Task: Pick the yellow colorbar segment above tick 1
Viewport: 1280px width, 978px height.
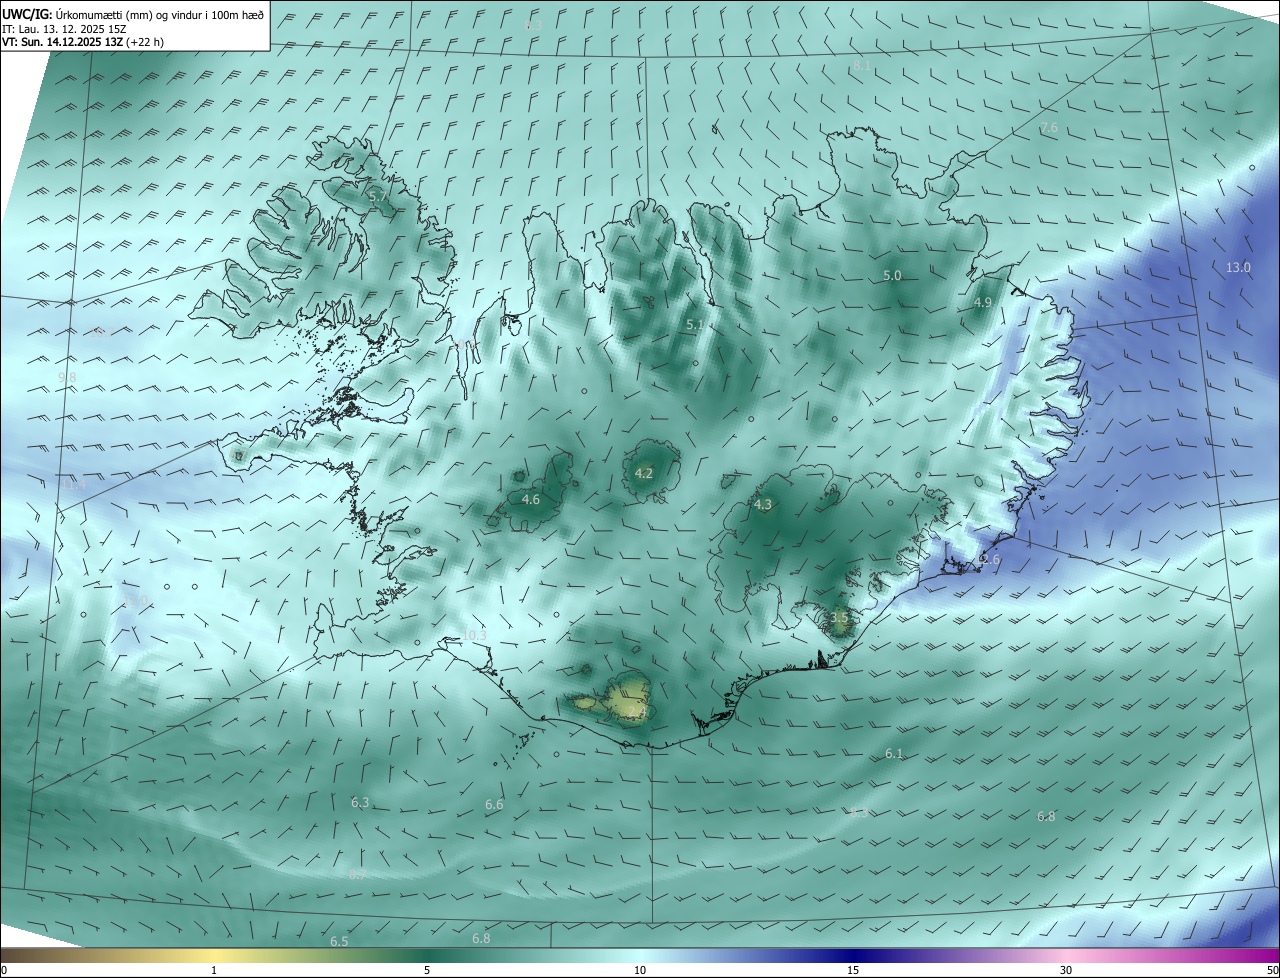Action: (x=214, y=955)
